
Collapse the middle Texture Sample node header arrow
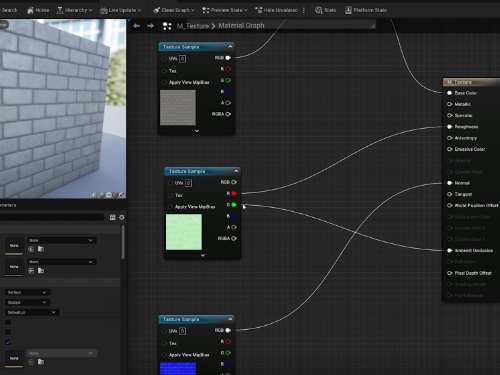click(x=236, y=171)
